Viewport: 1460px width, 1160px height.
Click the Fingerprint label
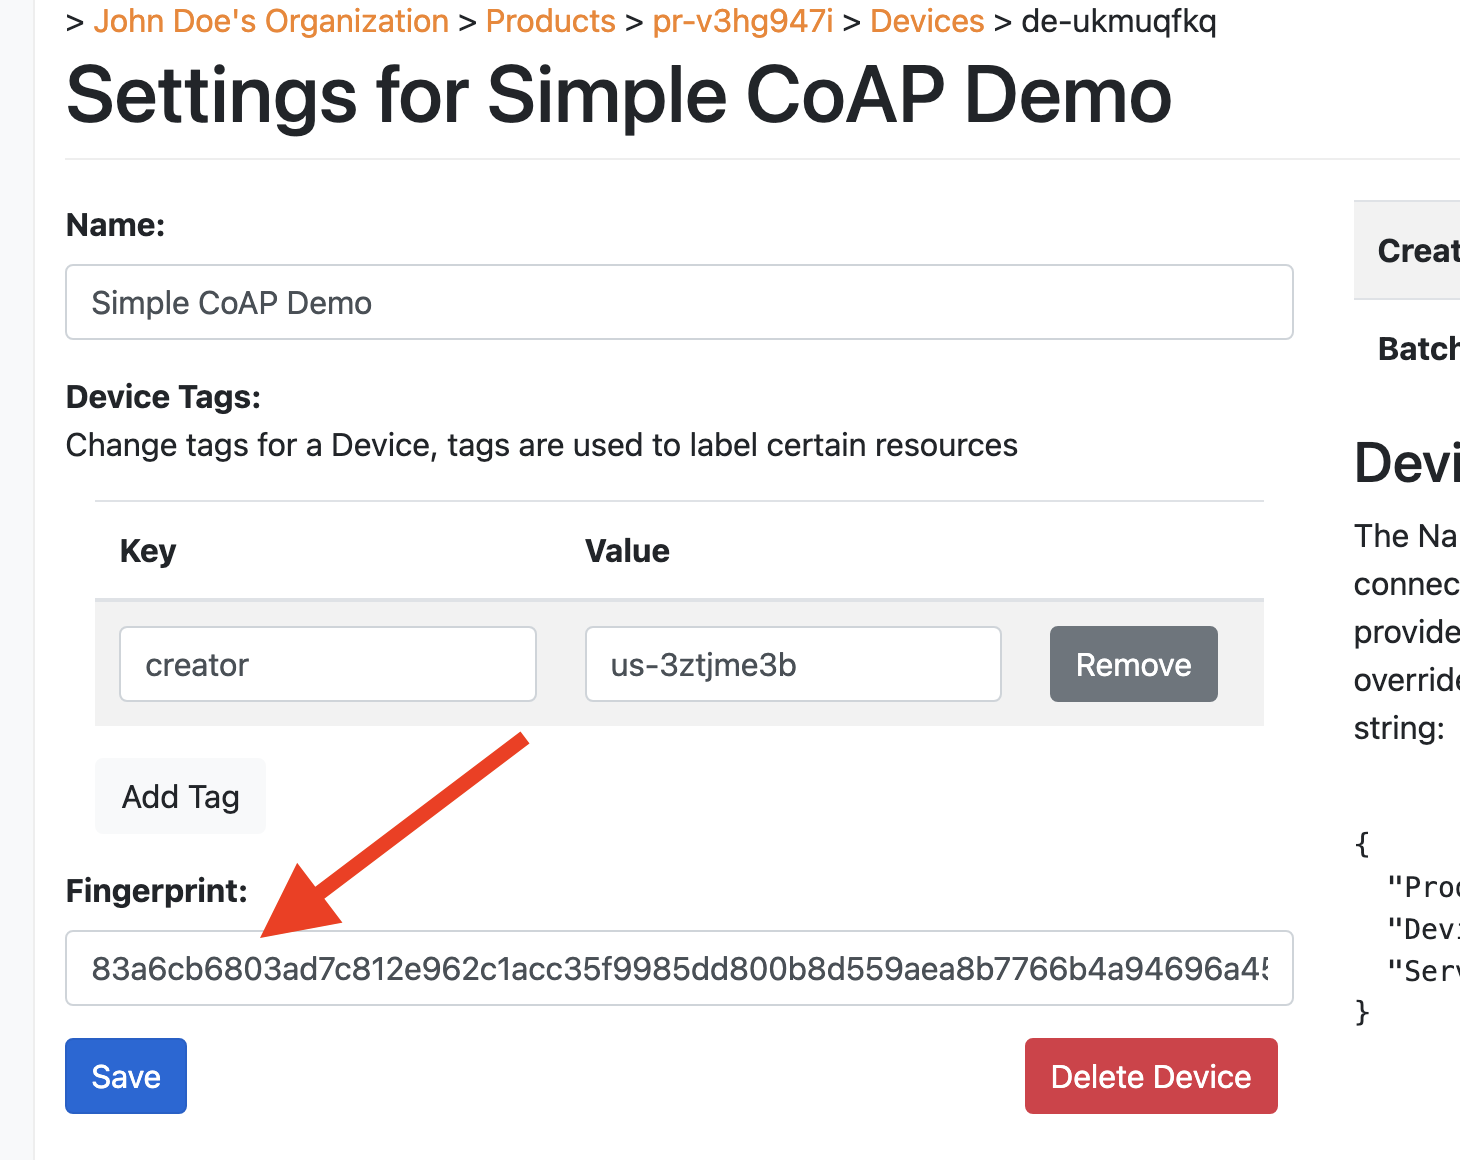click(x=156, y=890)
